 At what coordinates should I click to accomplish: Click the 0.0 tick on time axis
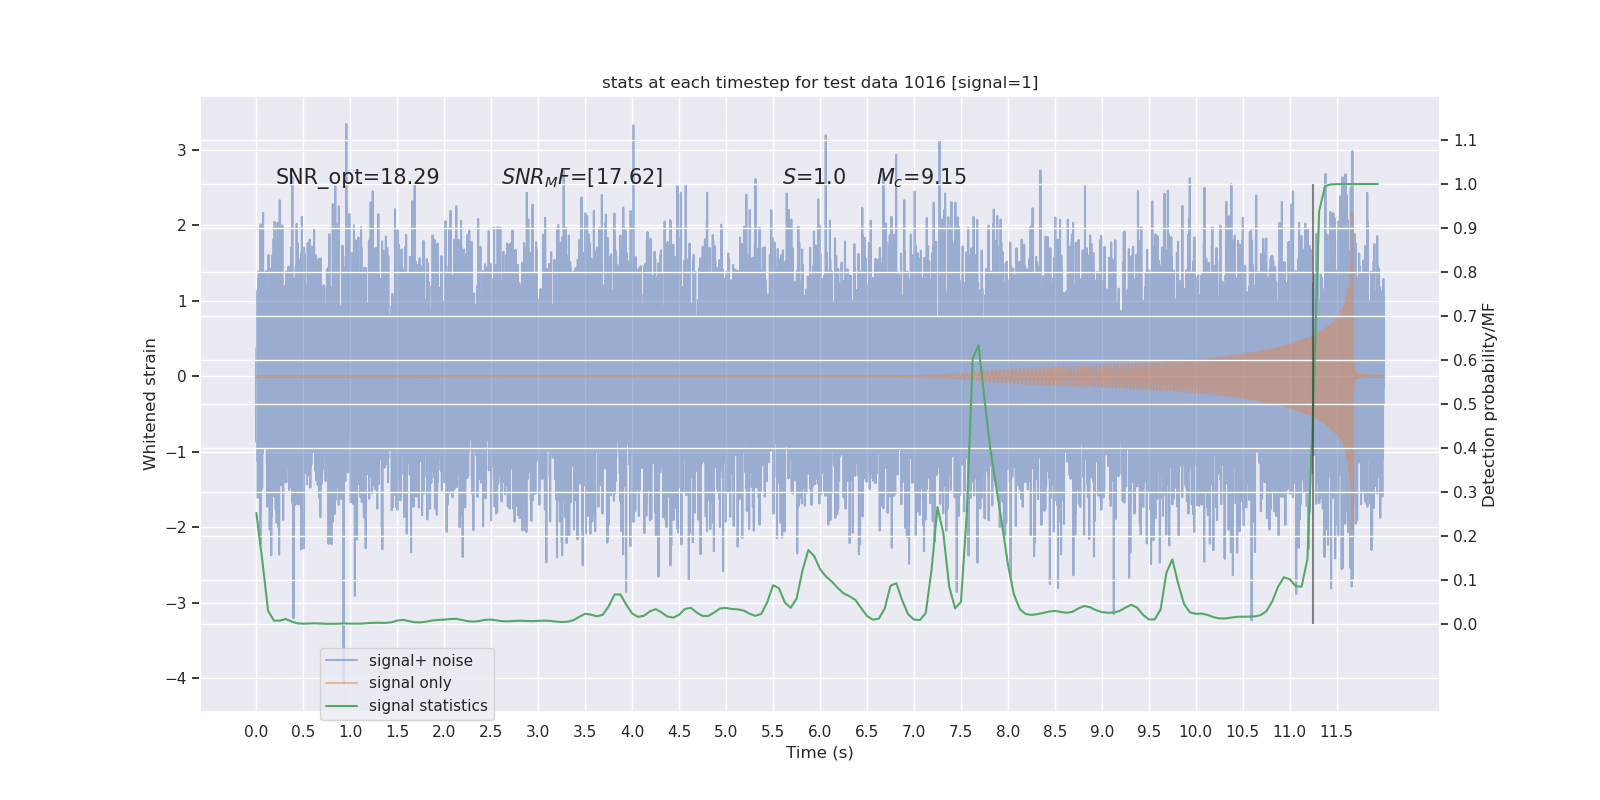point(256,732)
